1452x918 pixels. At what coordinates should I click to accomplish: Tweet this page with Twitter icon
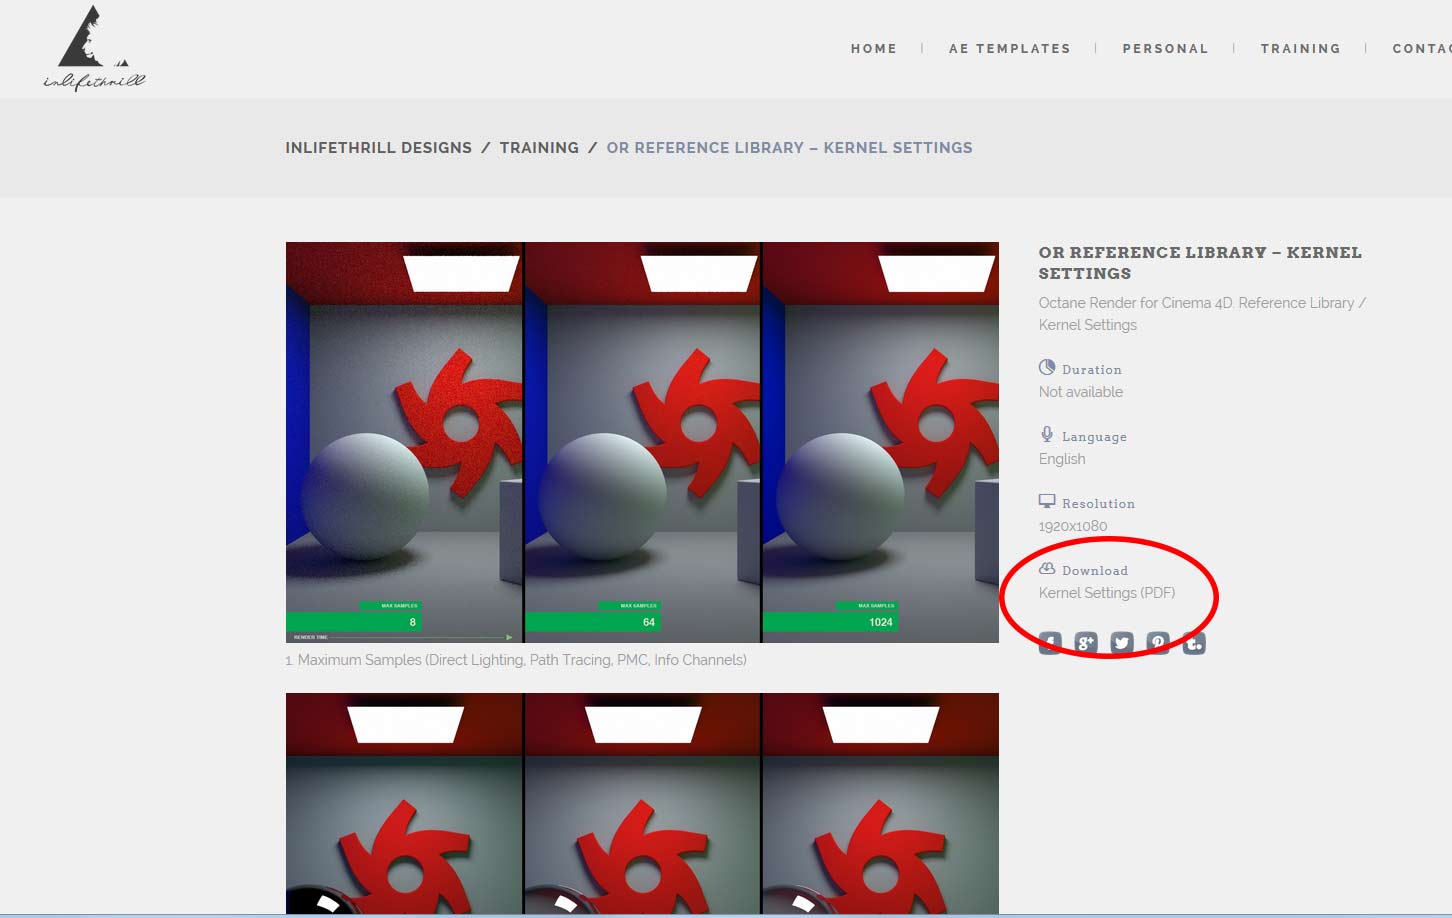coord(1122,643)
